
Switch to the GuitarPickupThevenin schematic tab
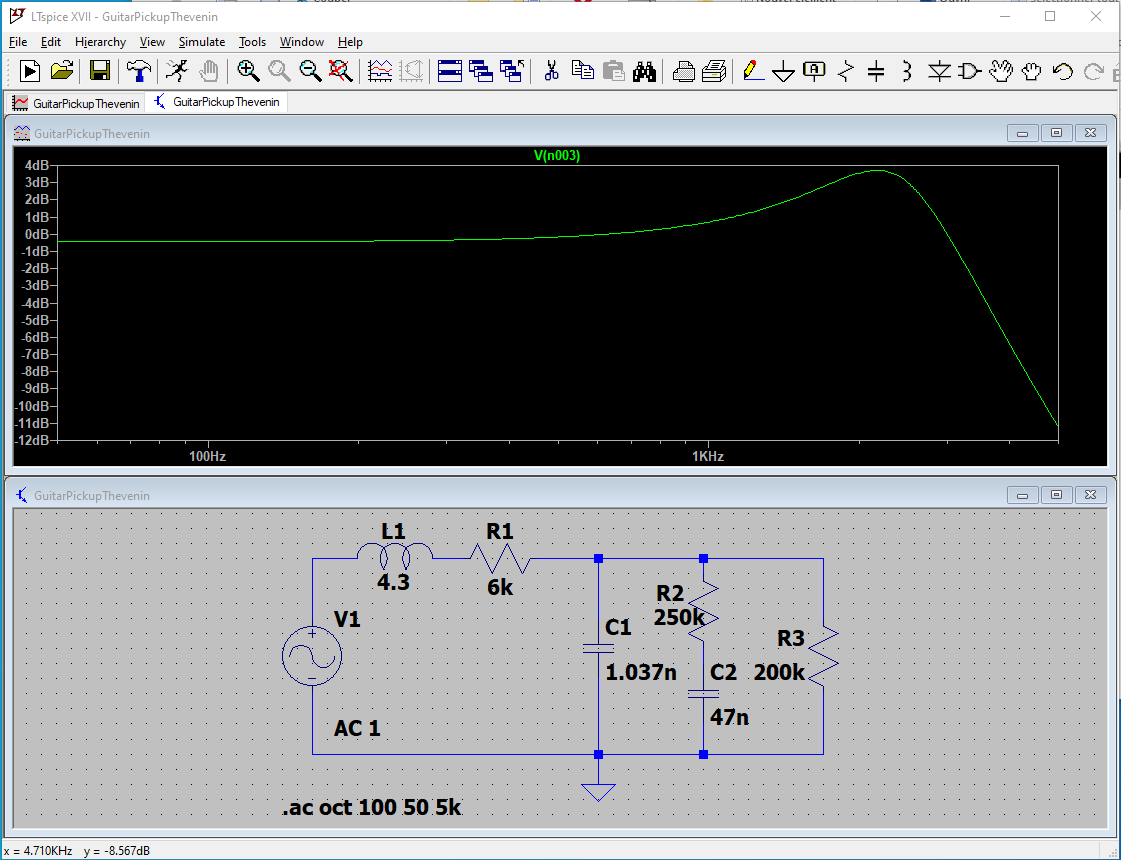tap(217, 103)
